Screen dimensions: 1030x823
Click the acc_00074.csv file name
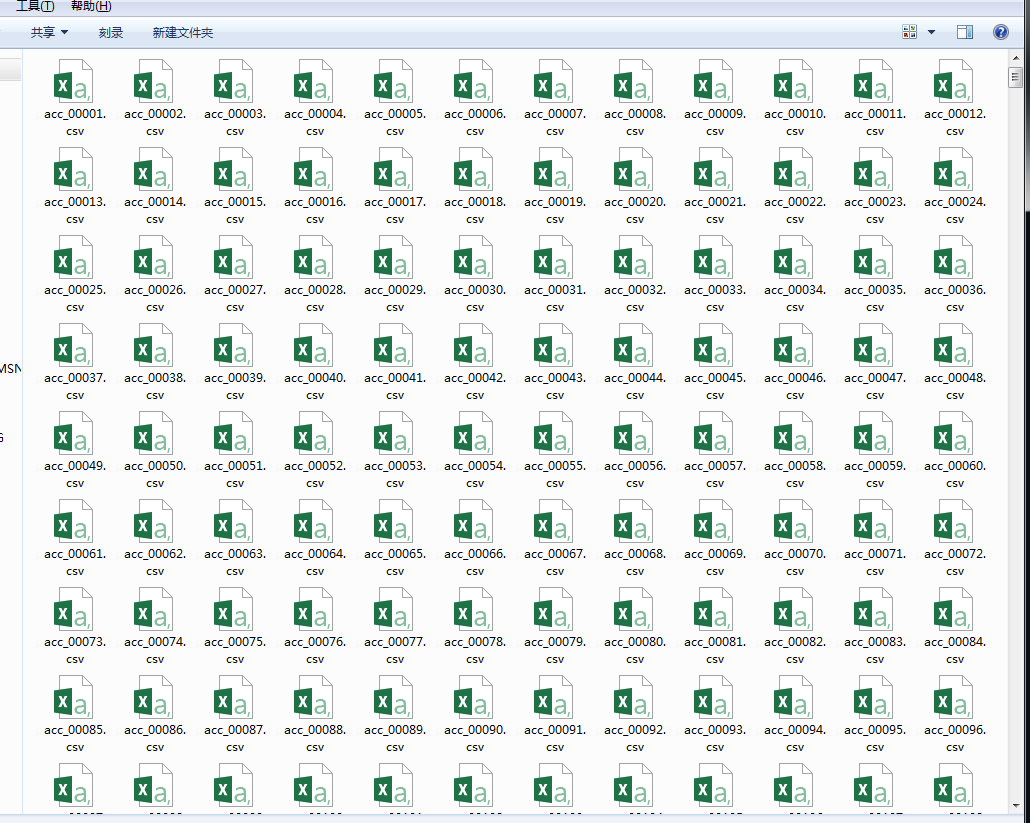tap(155, 650)
